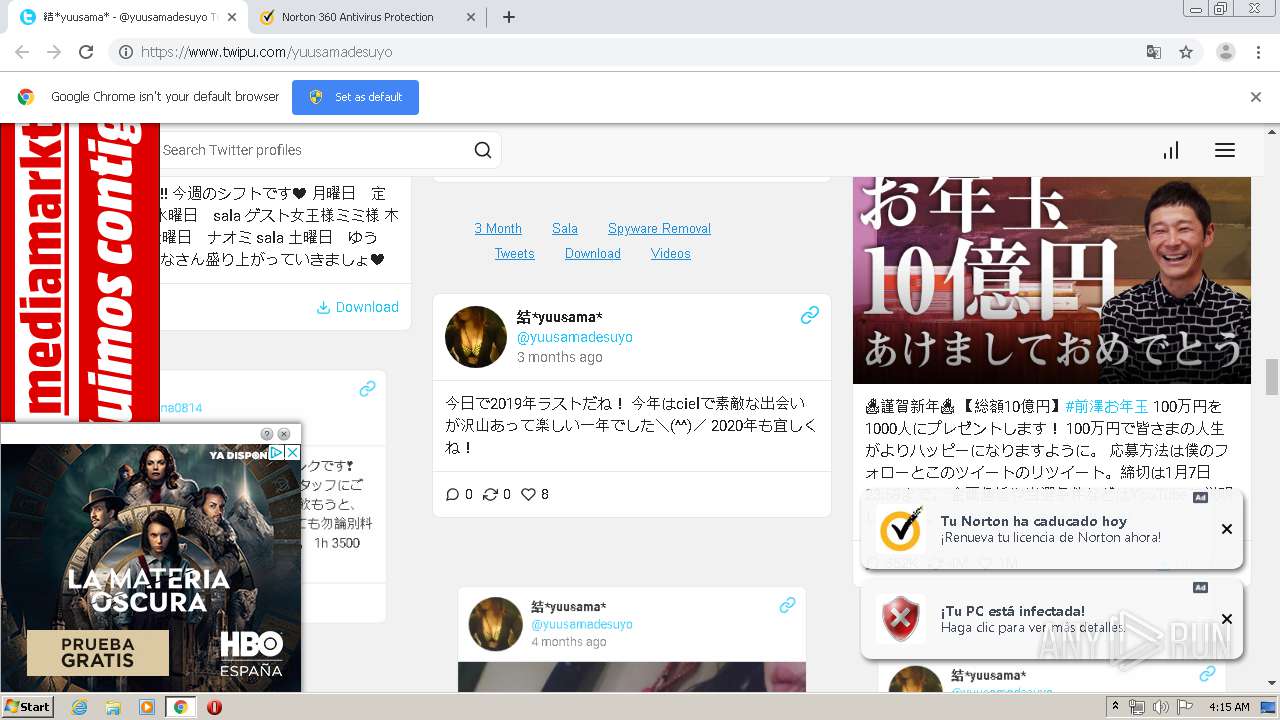
Task: Click the help question icon above the HBO ad
Action: coord(267,434)
